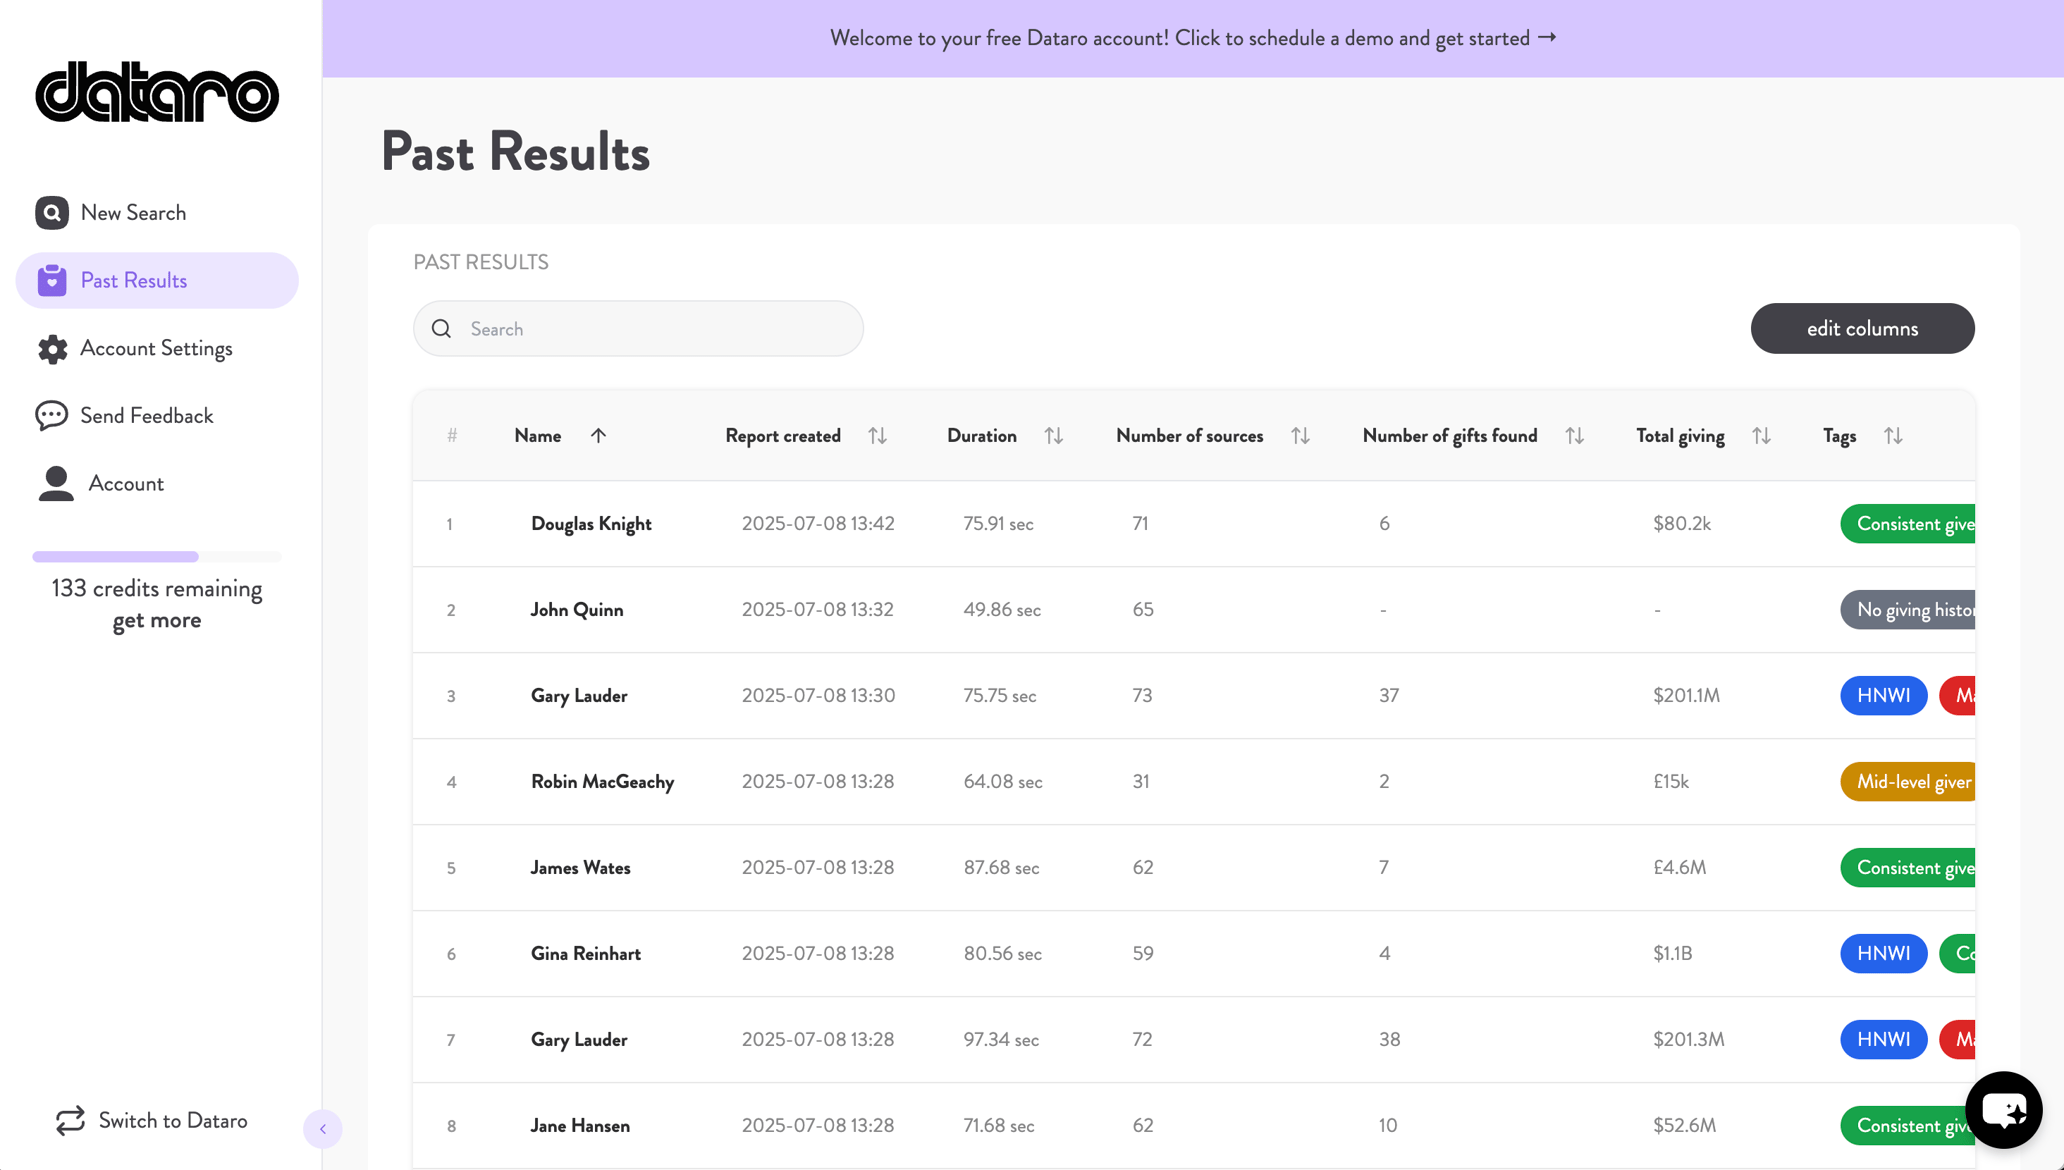Click the New Search magnifier icon

[52, 213]
